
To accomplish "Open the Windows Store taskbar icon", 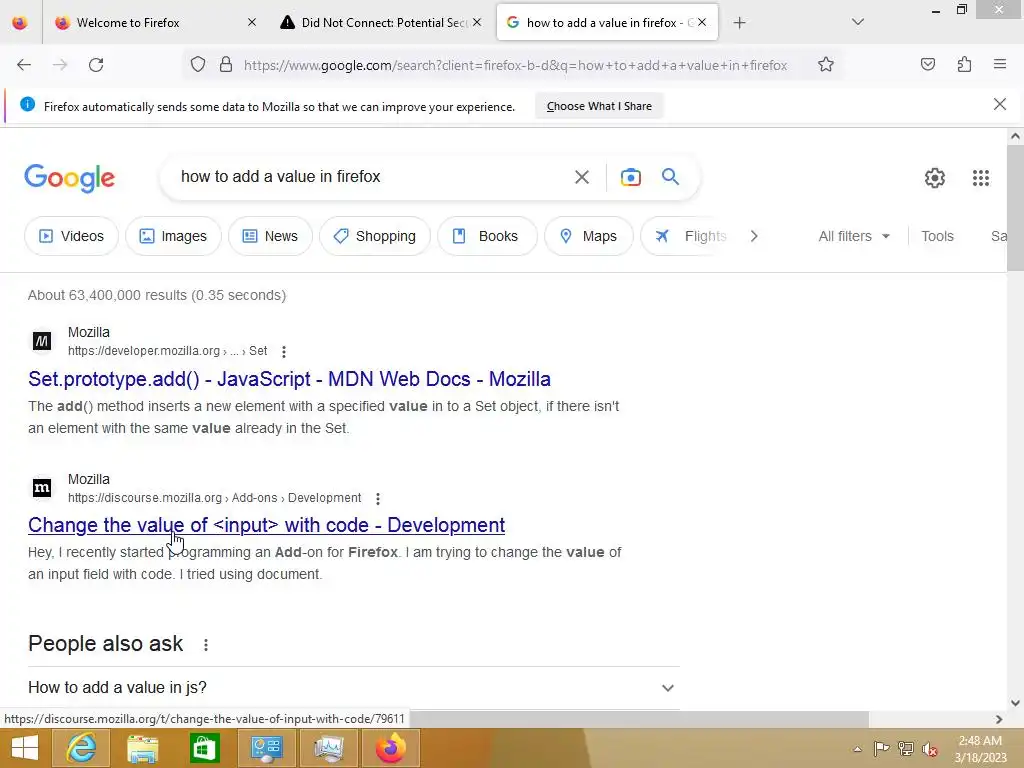I will tap(204, 748).
